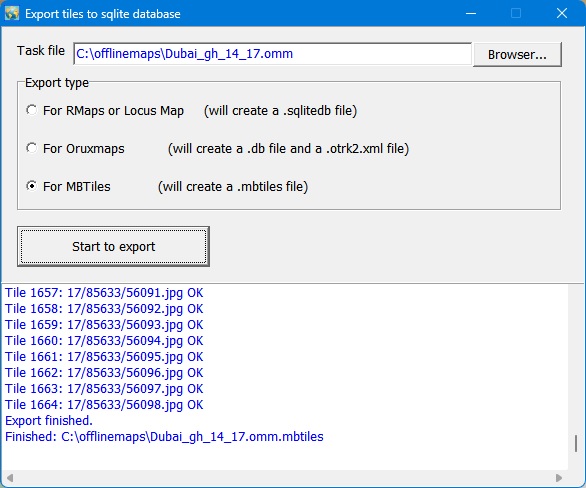
Task: Click into the Task file path field
Action: tap(272, 54)
